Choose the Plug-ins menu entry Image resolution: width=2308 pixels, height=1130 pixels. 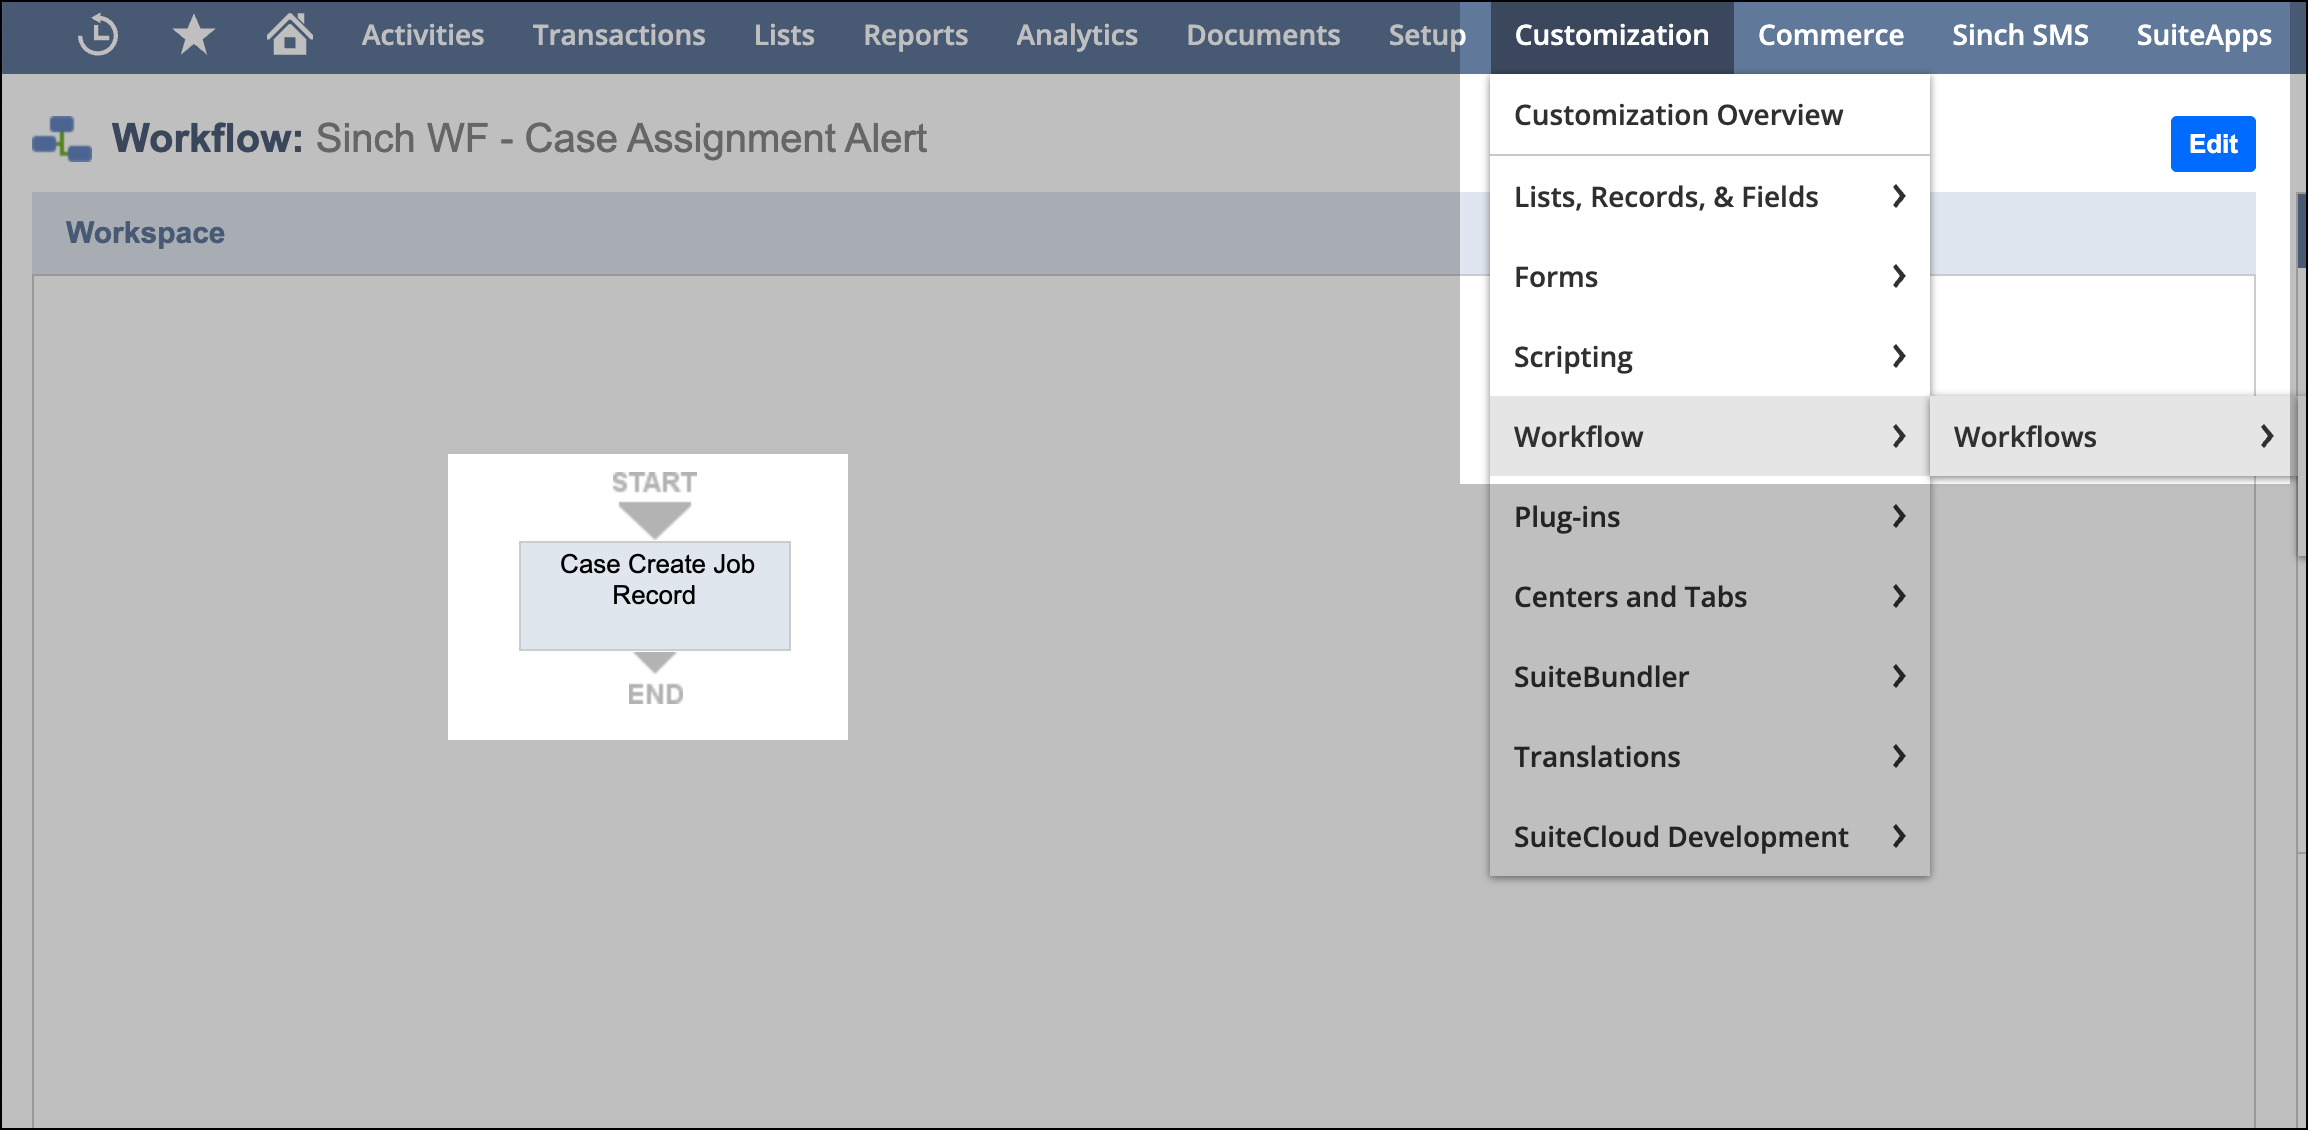click(x=1709, y=516)
